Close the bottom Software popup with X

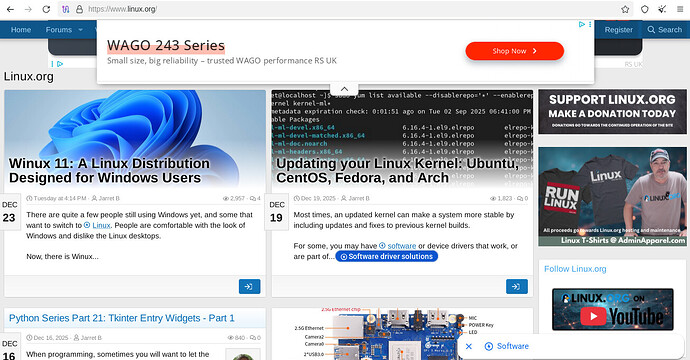469,346
